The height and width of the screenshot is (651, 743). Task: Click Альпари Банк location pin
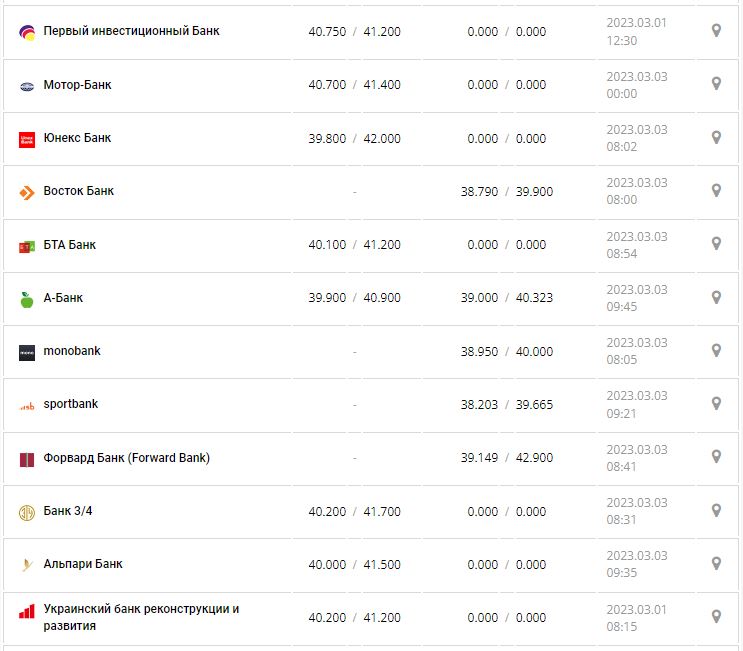pos(716,564)
